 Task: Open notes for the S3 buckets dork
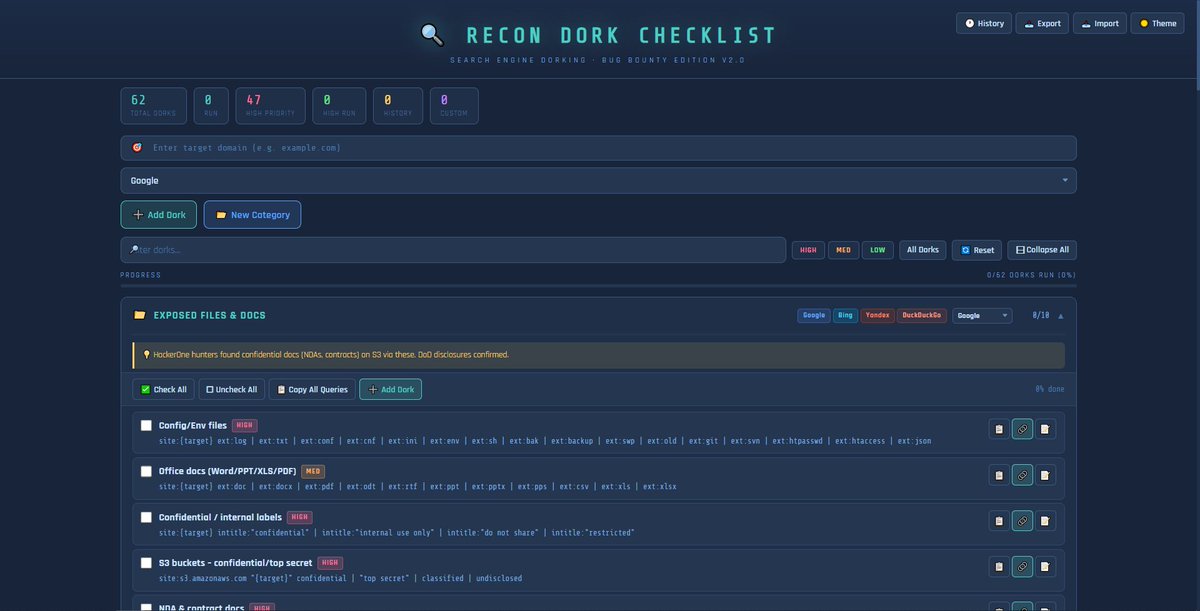1045,567
